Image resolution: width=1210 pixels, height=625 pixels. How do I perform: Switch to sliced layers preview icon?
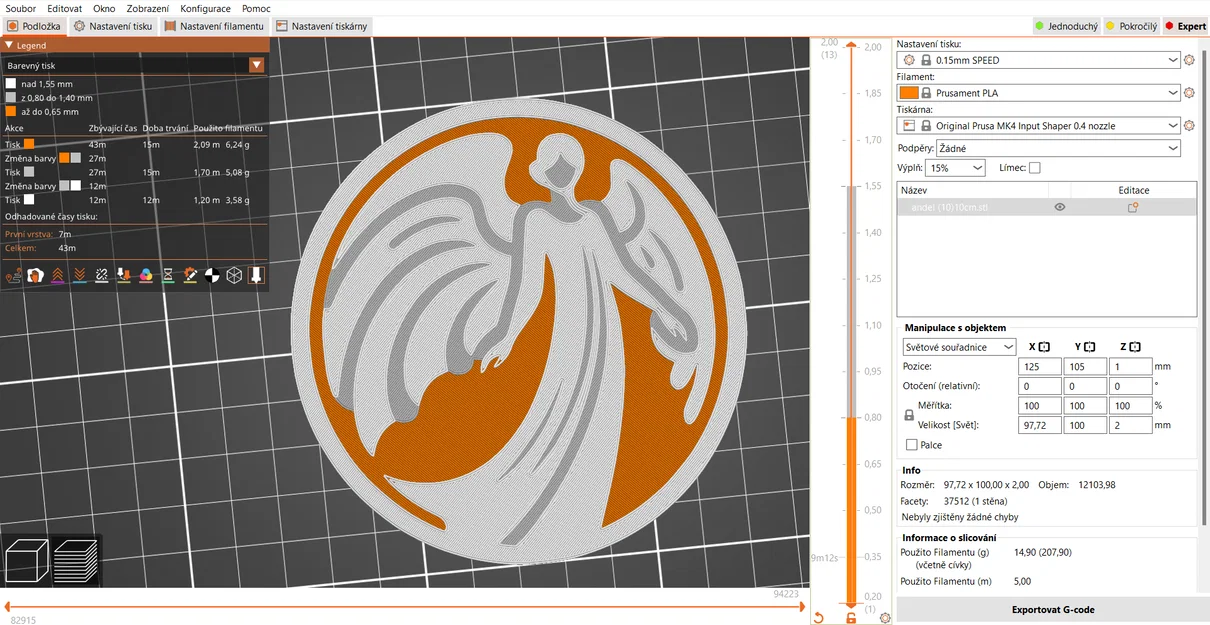tap(76, 561)
